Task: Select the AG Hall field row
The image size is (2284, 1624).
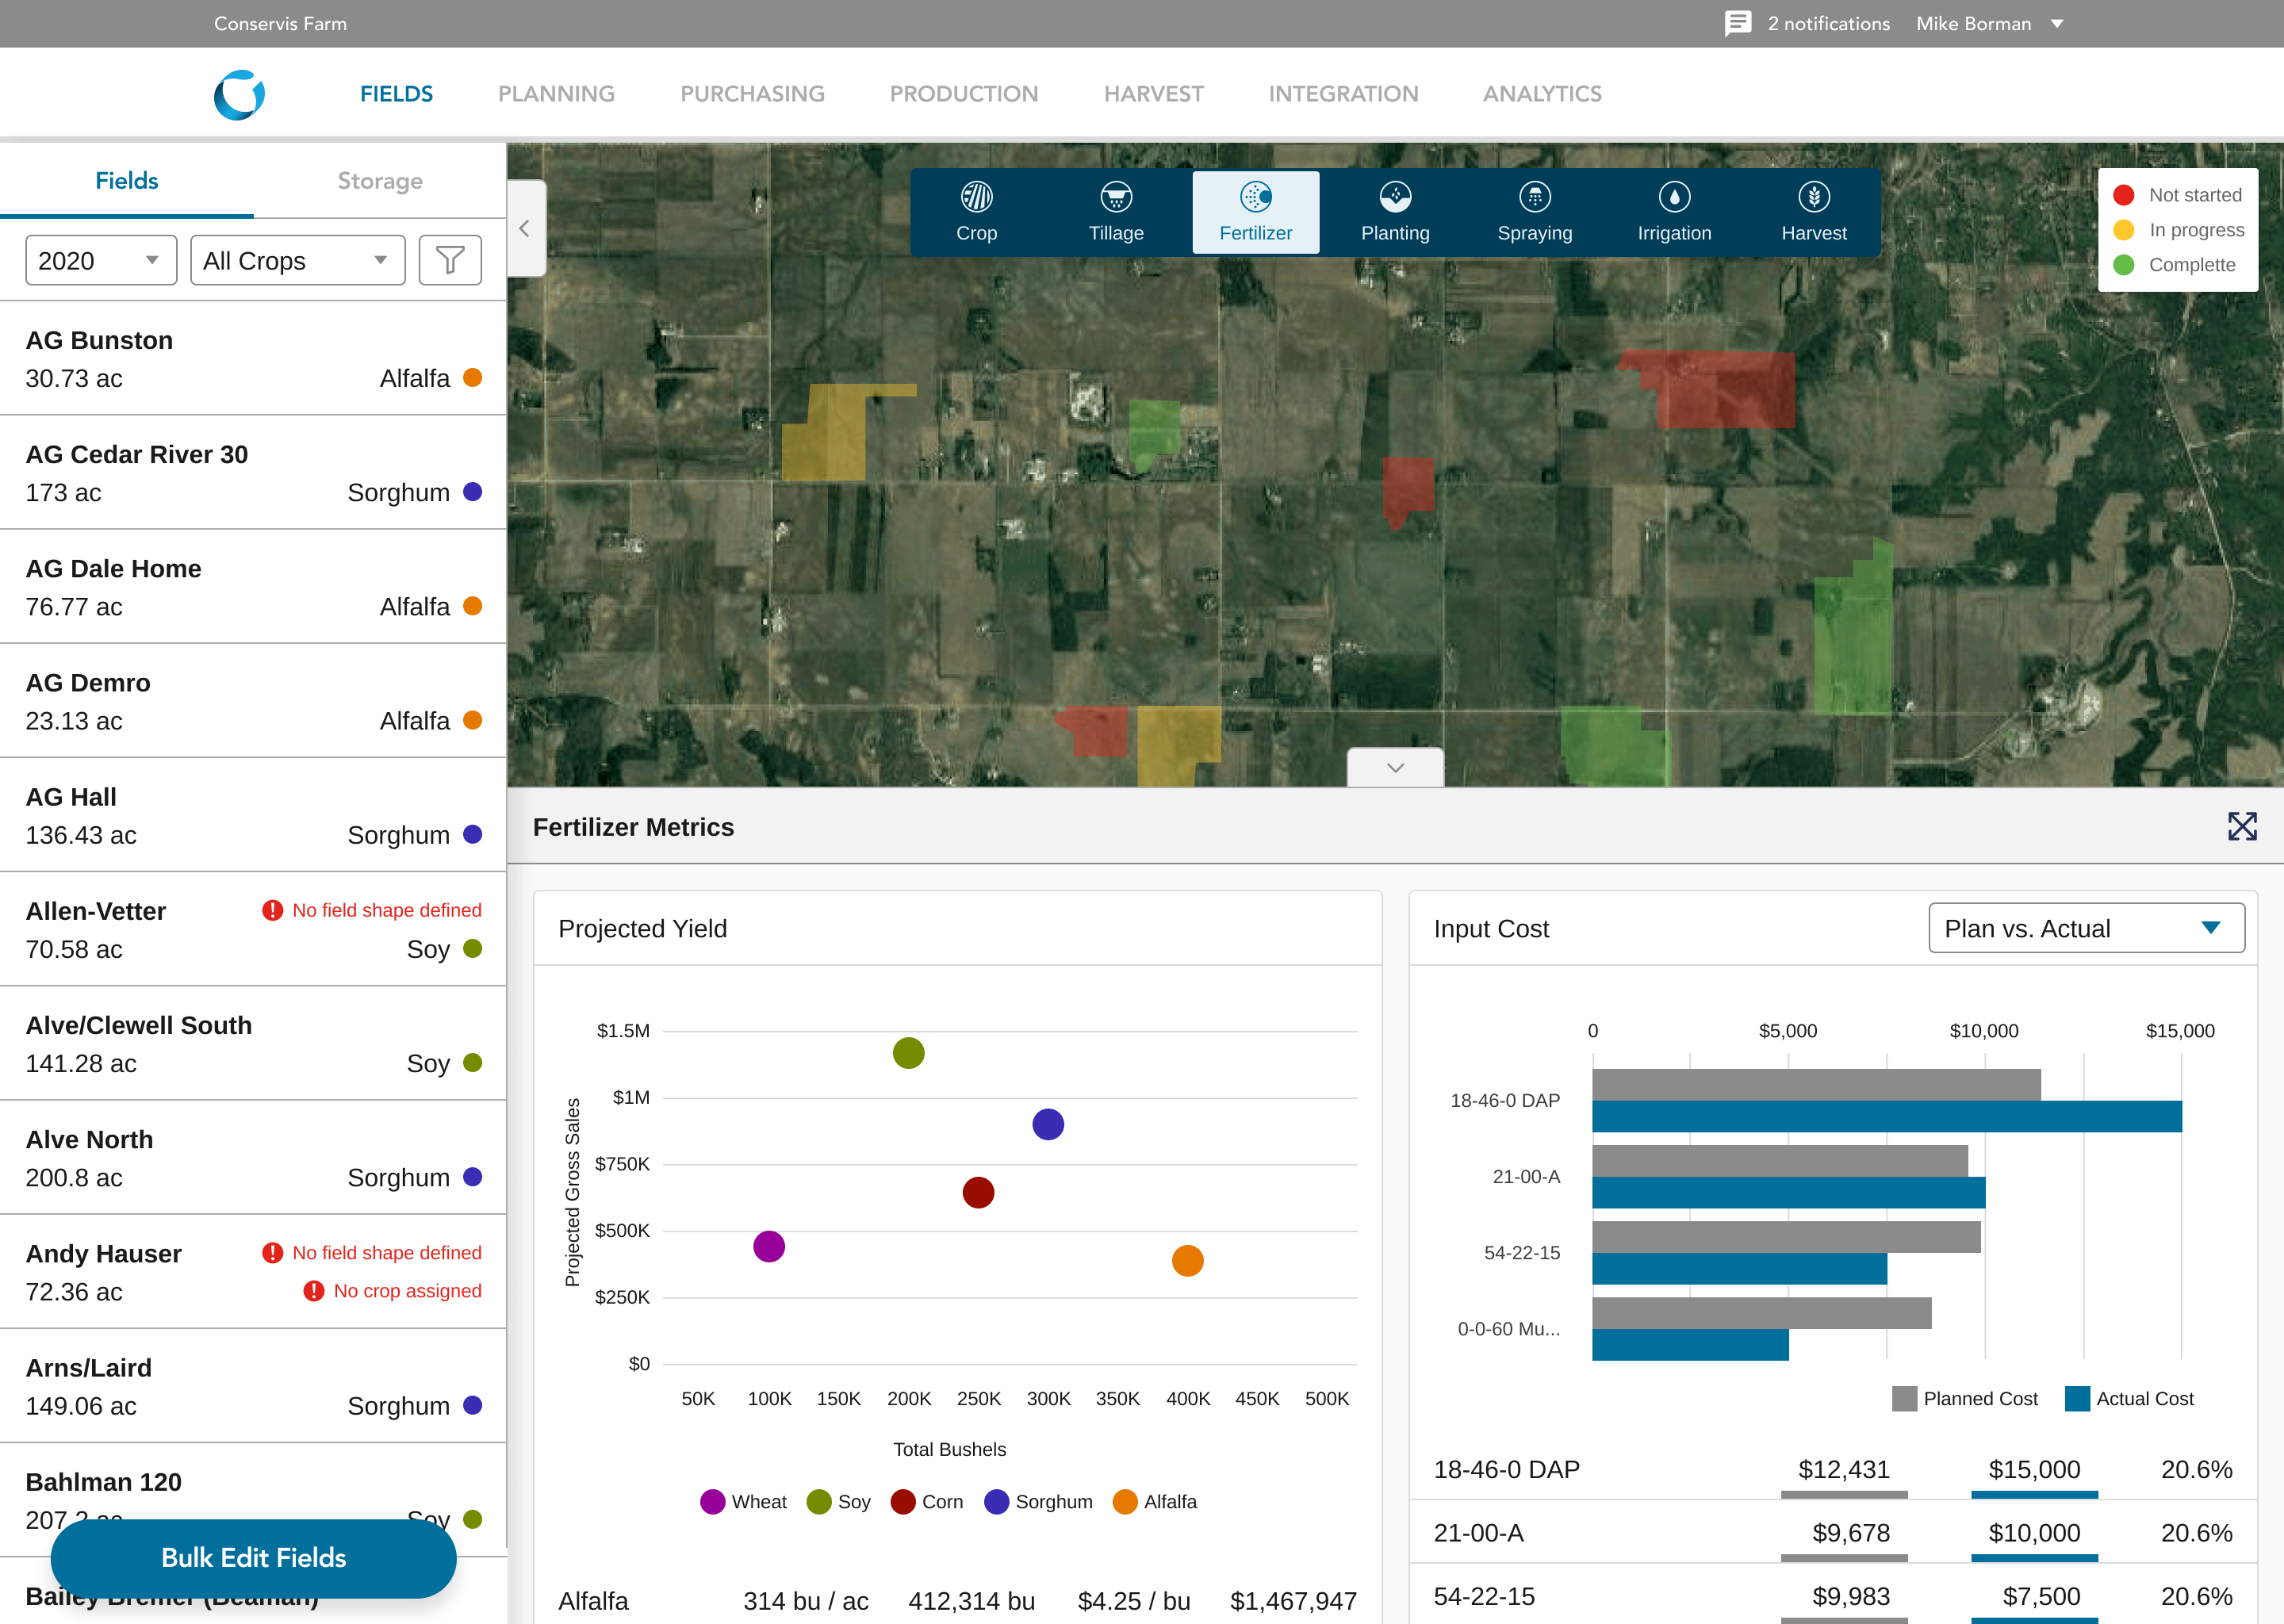Action: click(x=253, y=815)
